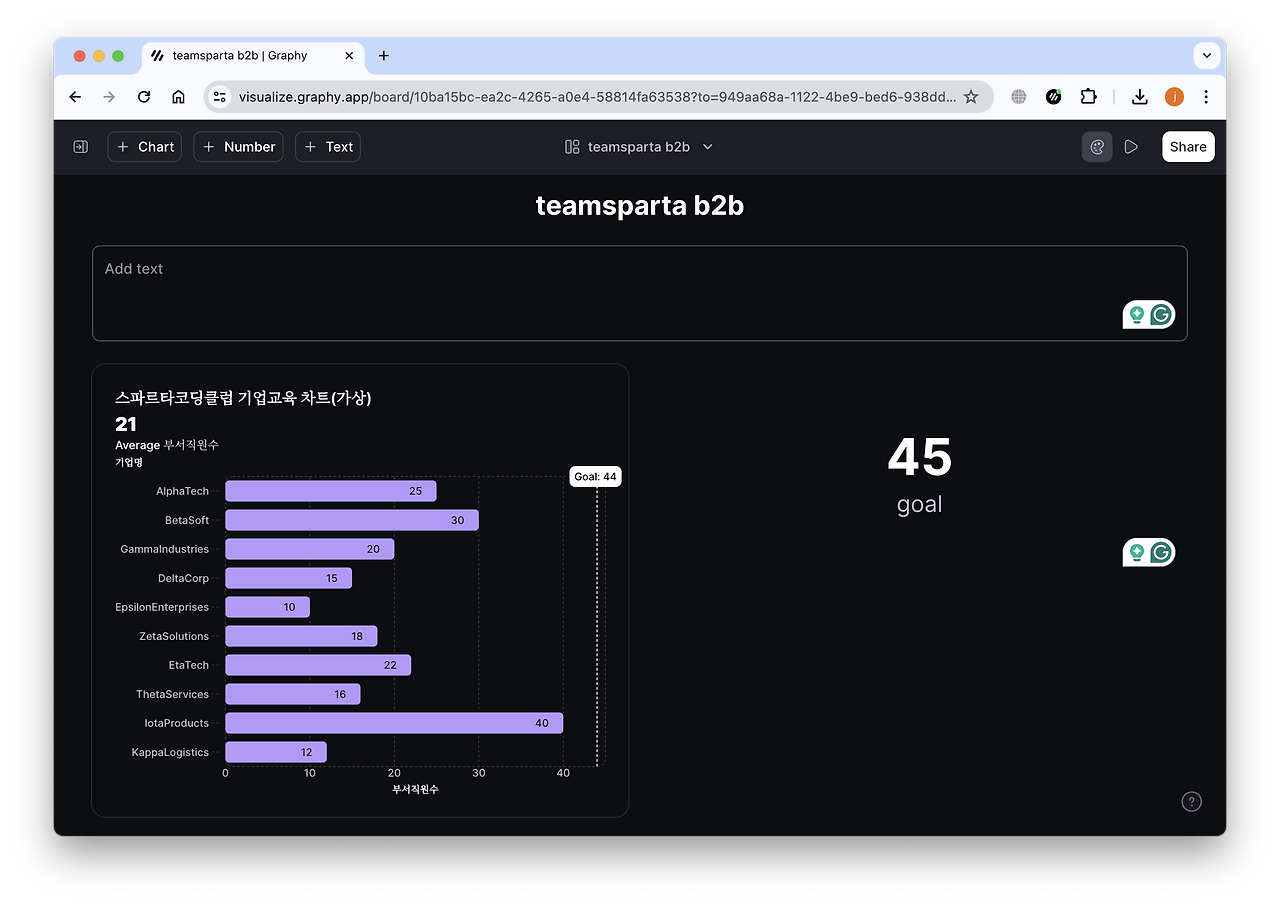The width and height of the screenshot is (1280, 907).
Task: Click the globe extension icon
Action: 1019,97
